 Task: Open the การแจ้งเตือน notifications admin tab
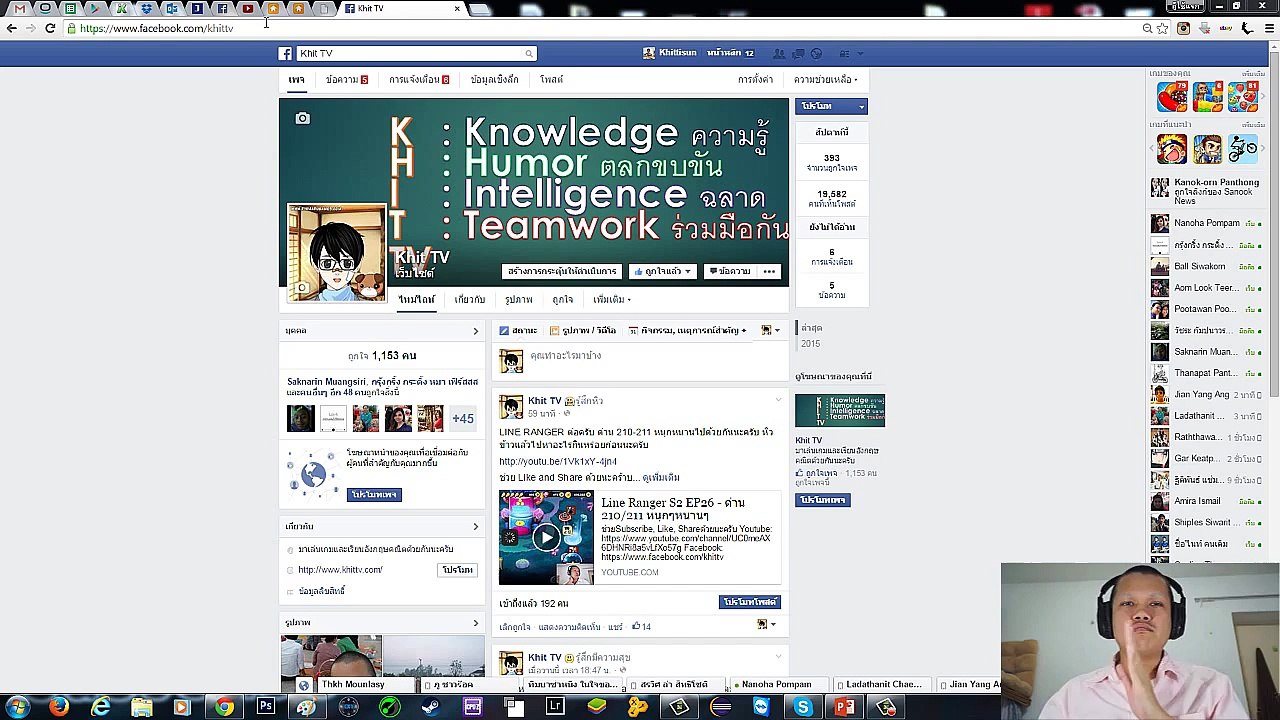[419, 79]
